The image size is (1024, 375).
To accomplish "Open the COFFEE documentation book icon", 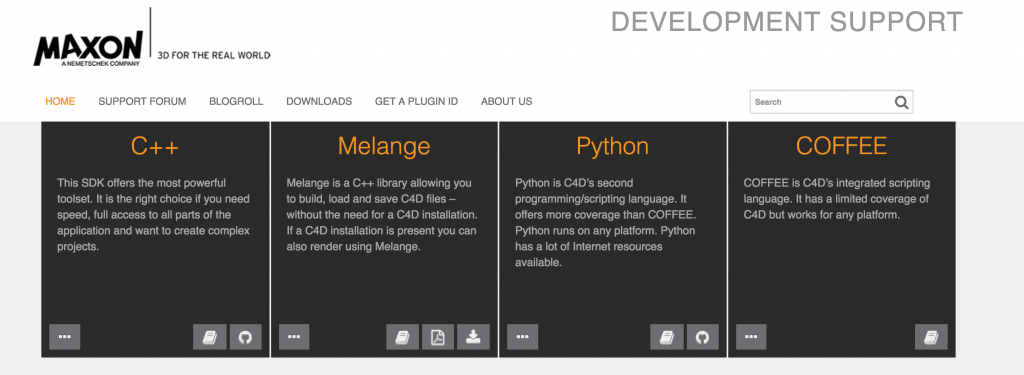I will tap(931, 337).
